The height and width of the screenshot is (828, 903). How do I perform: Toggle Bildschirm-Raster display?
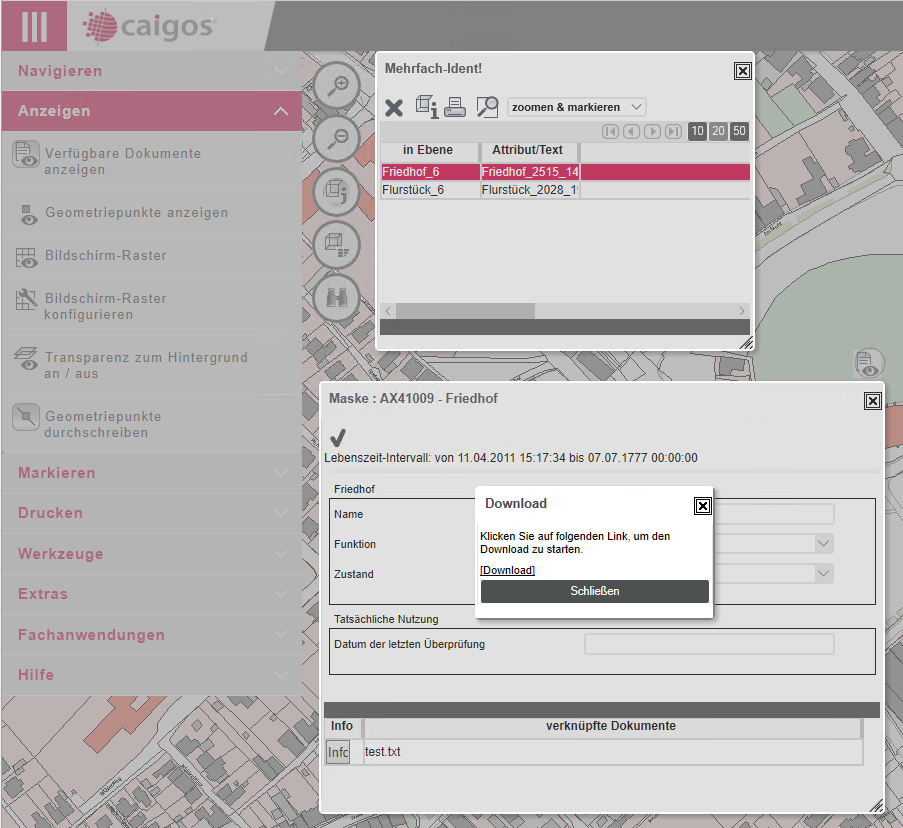tap(105, 256)
